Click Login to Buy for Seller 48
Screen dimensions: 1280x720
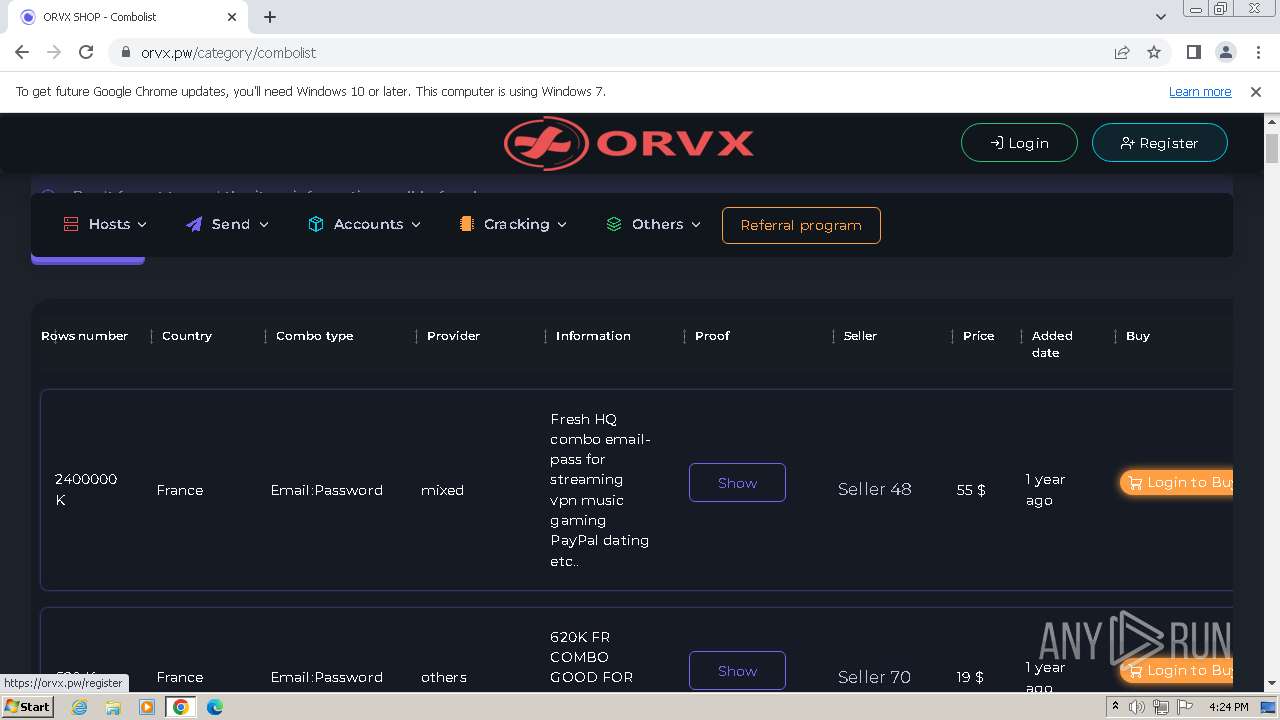(1176, 483)
